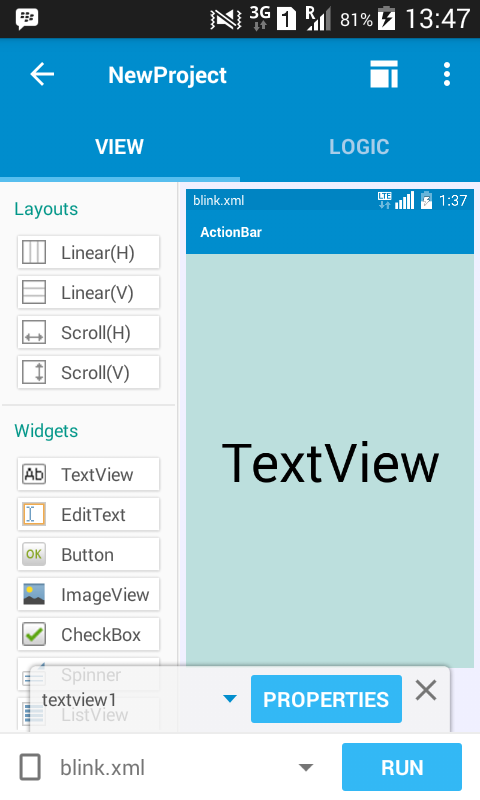This screenshot has height=800, width=480.
Task: Click the Linear(V) label text
Action: pyautogui.click(x=97, y=293)
